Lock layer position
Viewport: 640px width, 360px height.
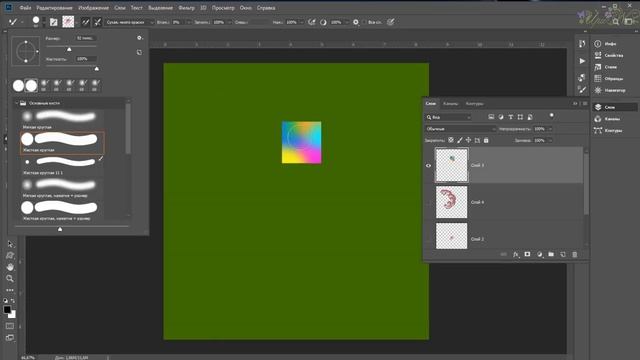coord(468,140)
